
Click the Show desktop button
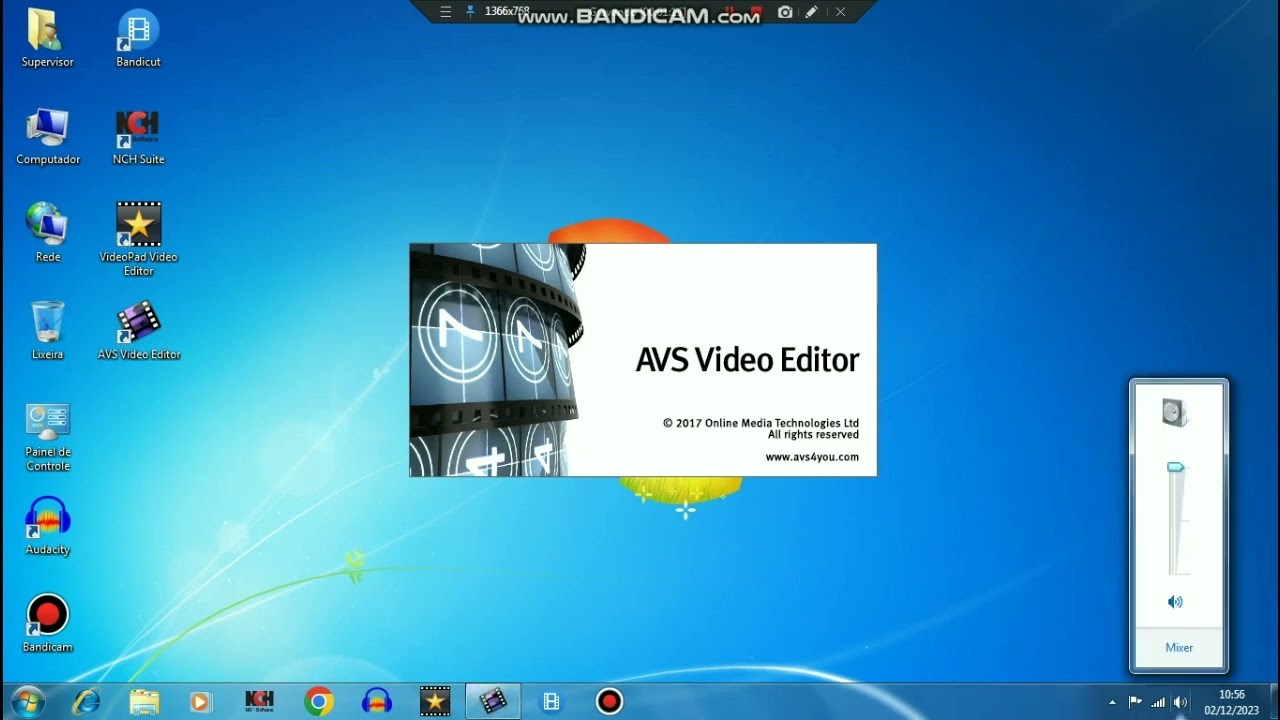pos(1273,702)
